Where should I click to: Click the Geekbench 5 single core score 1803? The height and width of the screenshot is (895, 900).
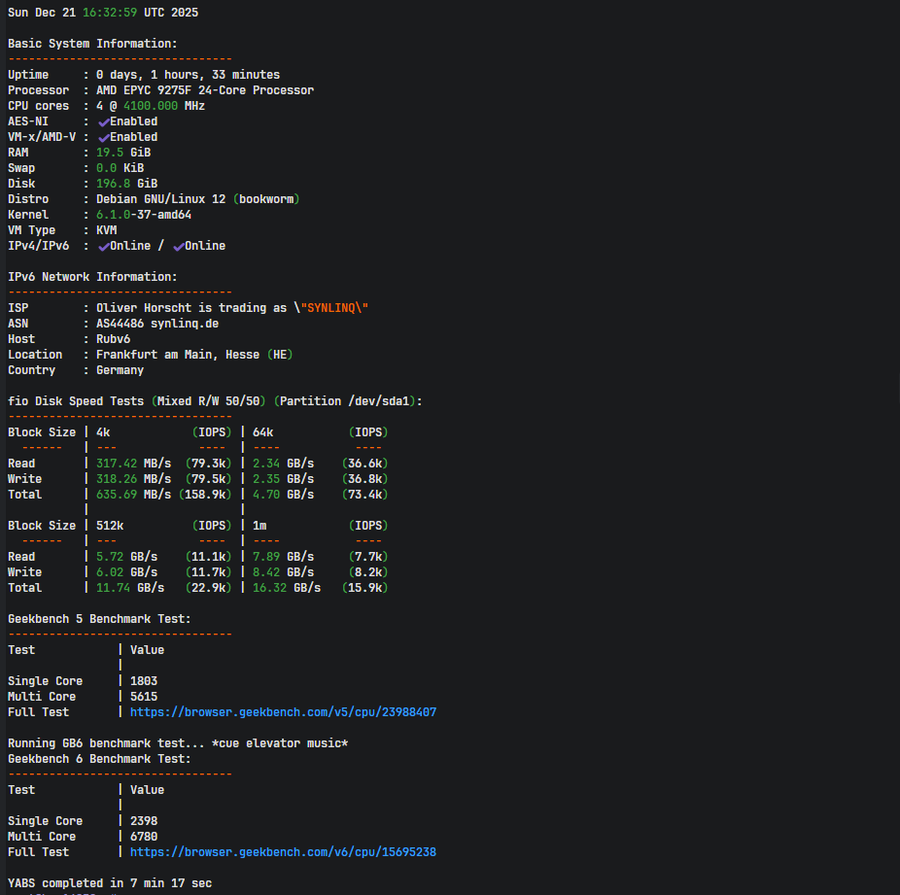click(x=144, y=681)
